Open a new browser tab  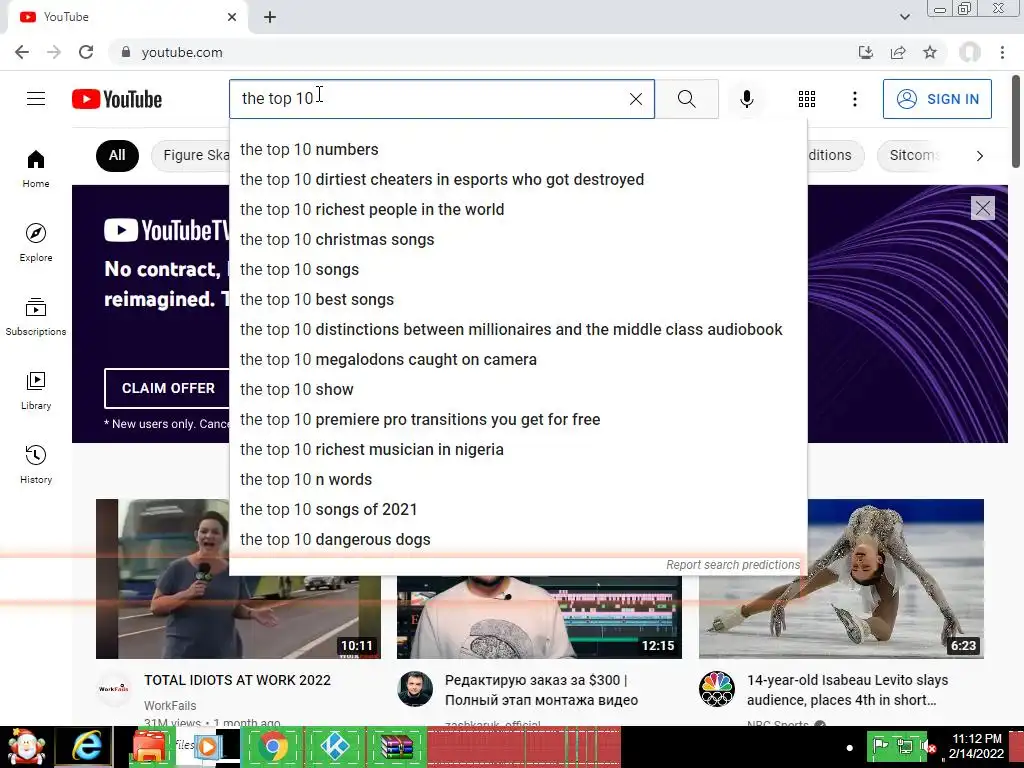pos(270,17)
